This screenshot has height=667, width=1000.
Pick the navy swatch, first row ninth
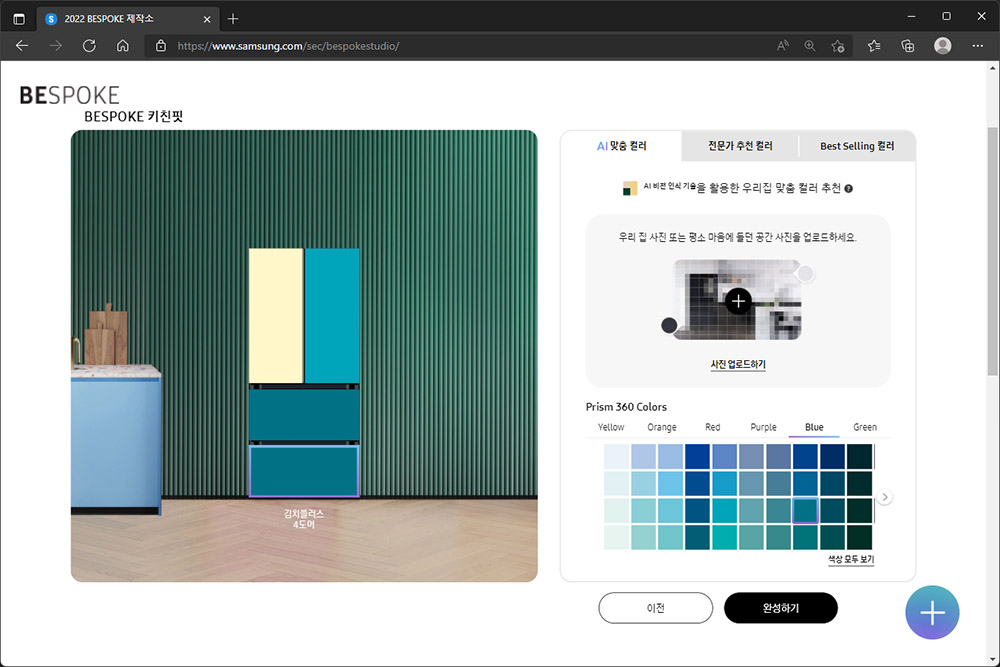click(x=832, y=457)
